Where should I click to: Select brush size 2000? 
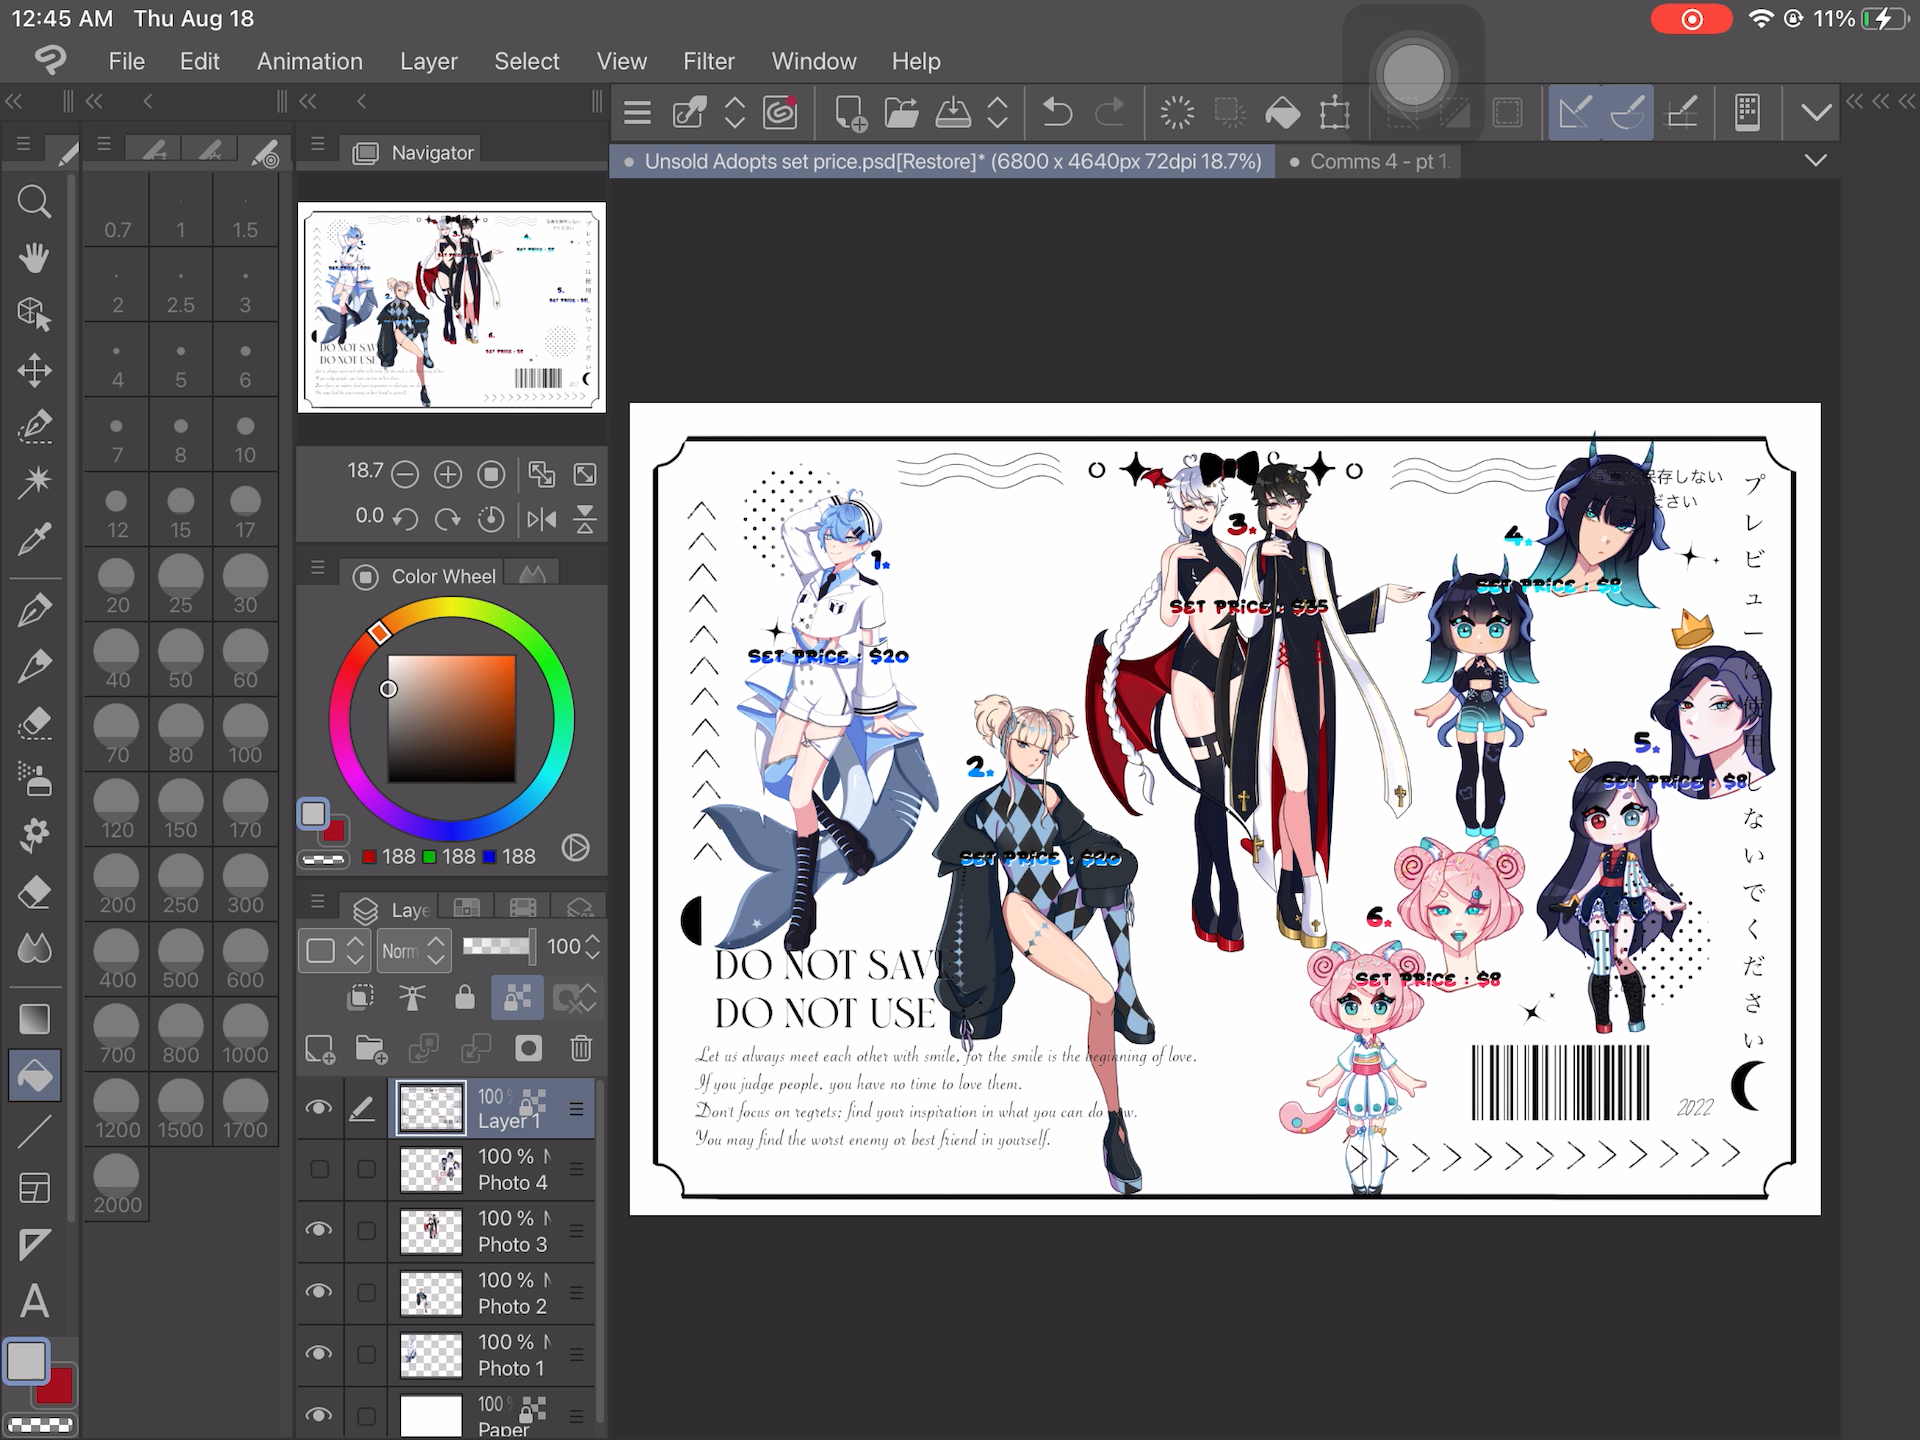(x=117, y=1184)
